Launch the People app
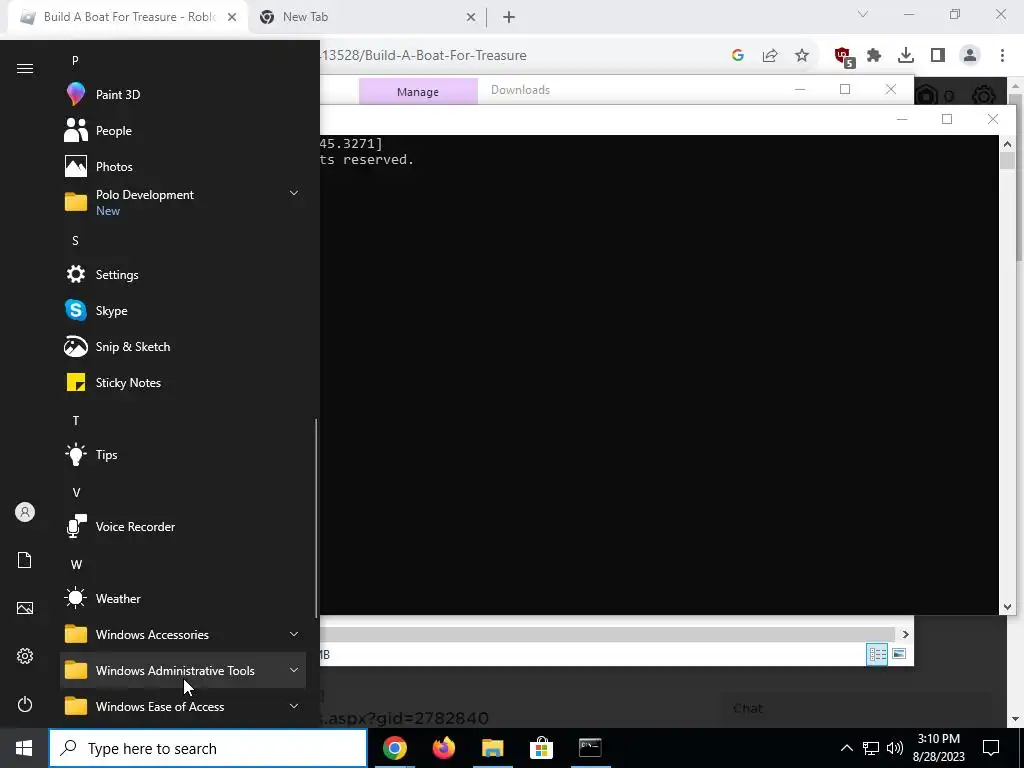This screenshot has height=768, width=1024. click(183, 131)
